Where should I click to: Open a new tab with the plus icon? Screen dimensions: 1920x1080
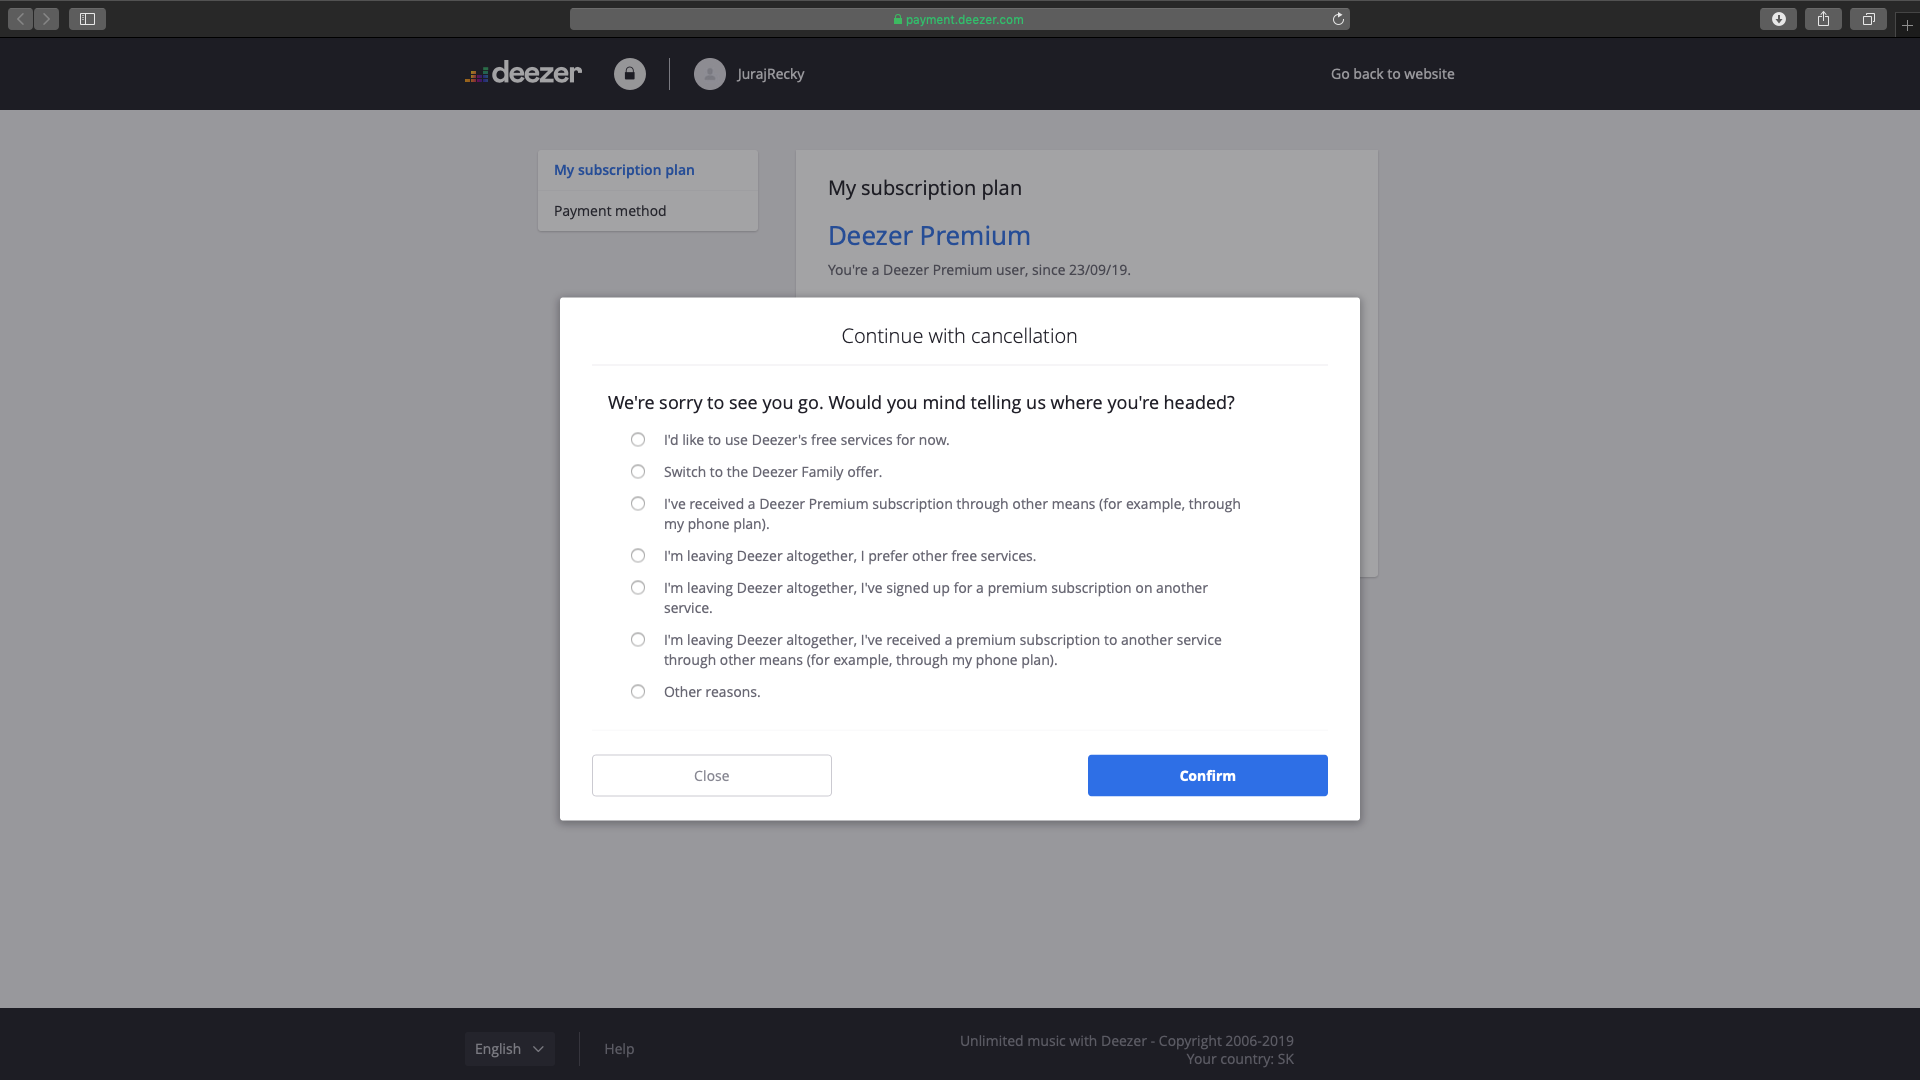coord(1907,25)
